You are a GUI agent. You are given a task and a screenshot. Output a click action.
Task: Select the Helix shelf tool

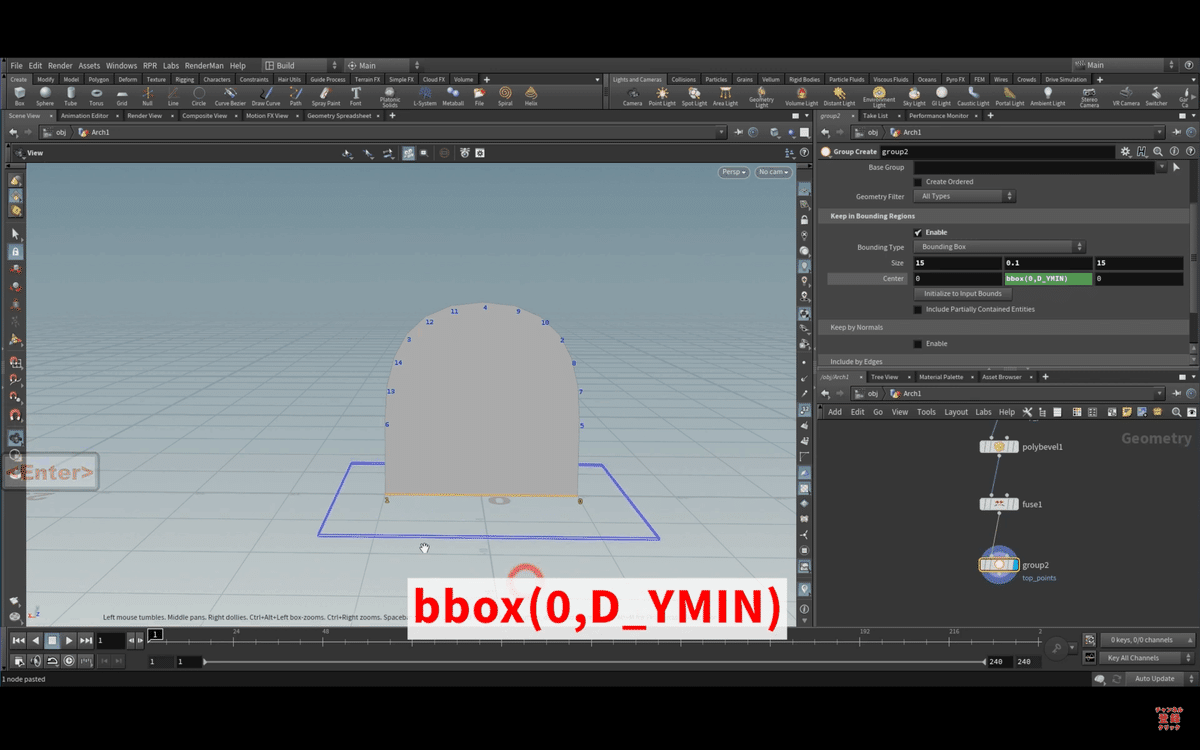coord(531,96)
